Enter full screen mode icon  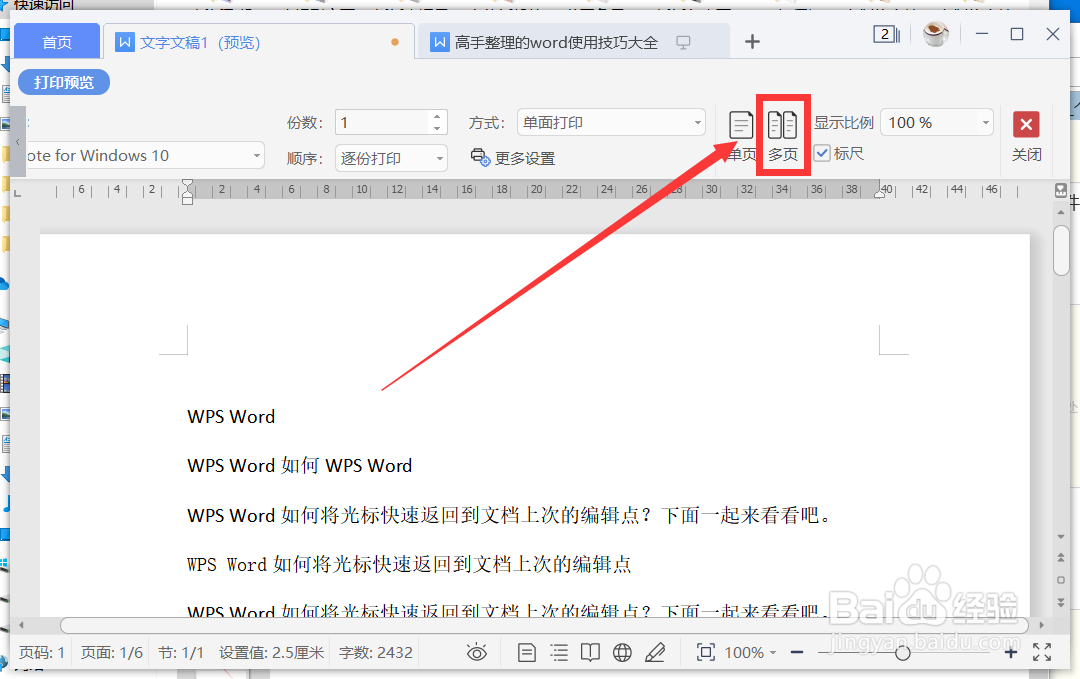click(x=1042, y=652)
